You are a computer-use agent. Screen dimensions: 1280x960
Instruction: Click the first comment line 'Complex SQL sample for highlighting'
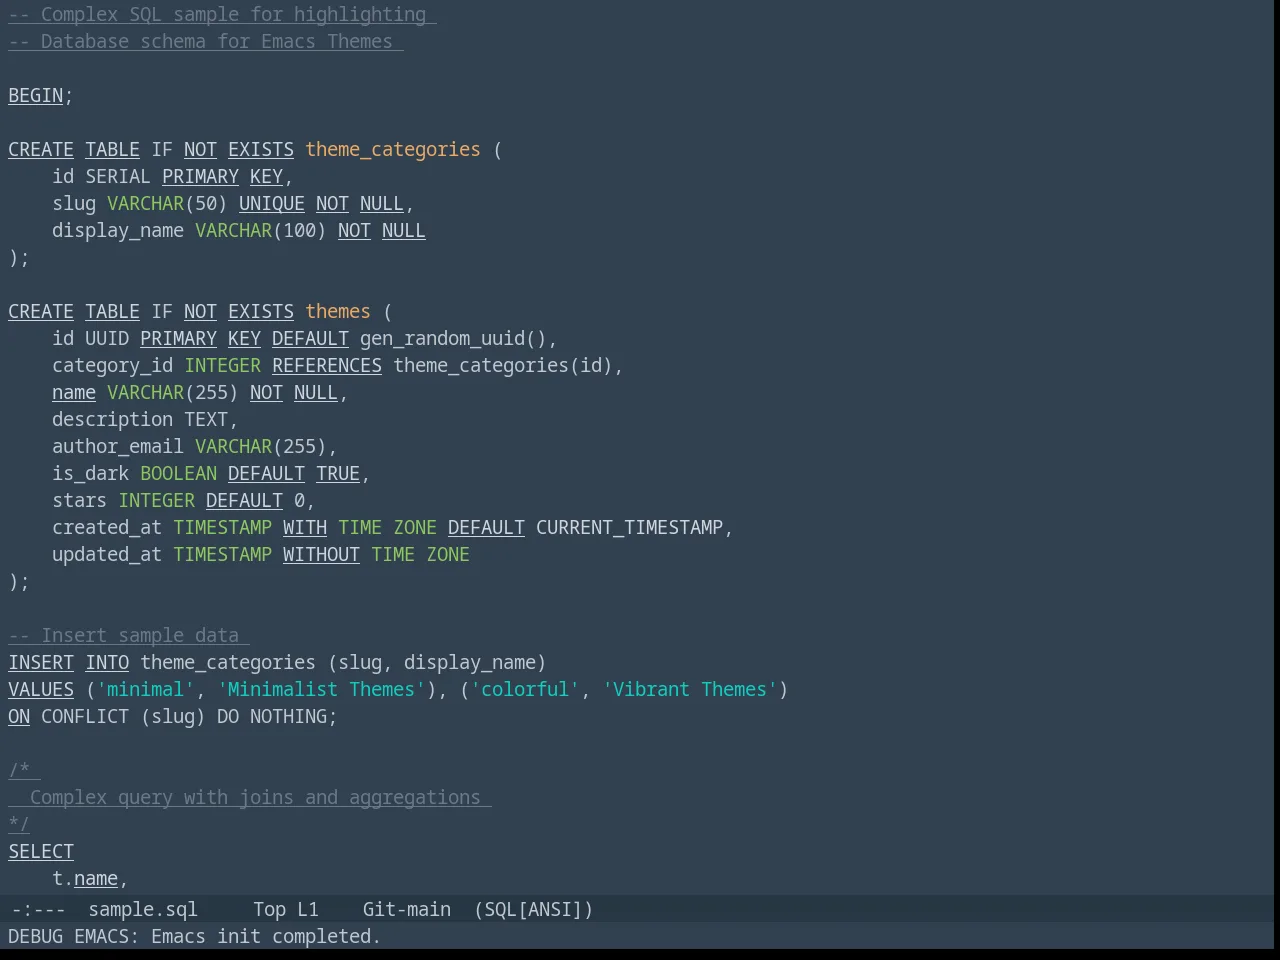(x=222, y=15)
